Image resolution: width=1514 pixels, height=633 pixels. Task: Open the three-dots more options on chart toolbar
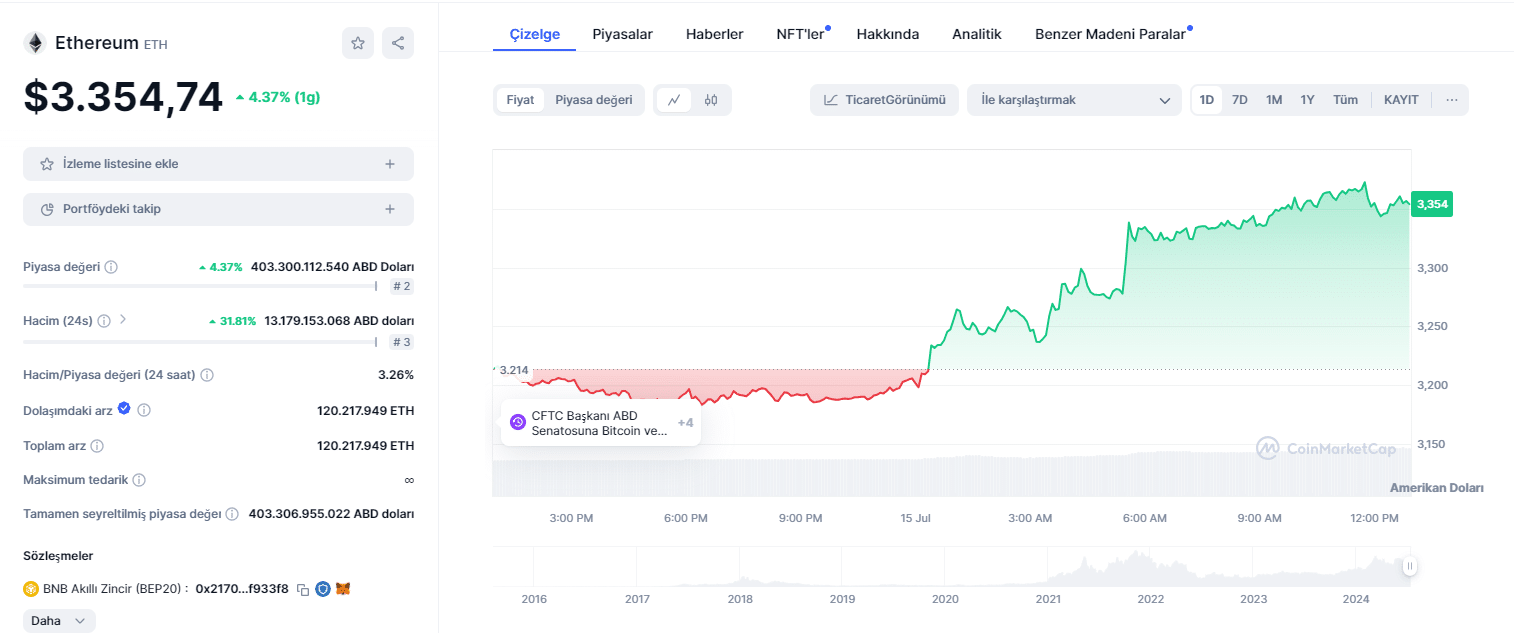coord(1452,100)
